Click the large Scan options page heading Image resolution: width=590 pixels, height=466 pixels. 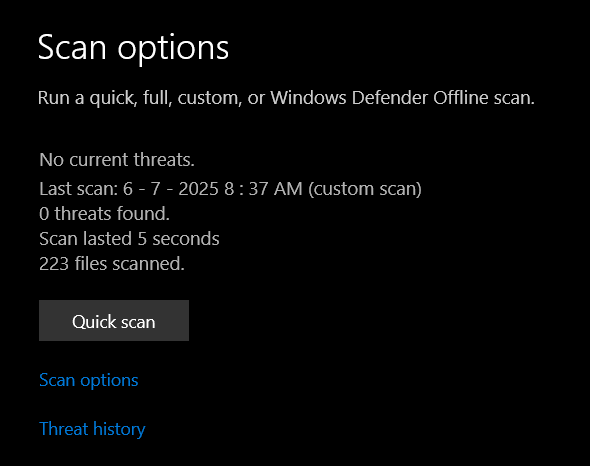point(133,49)
